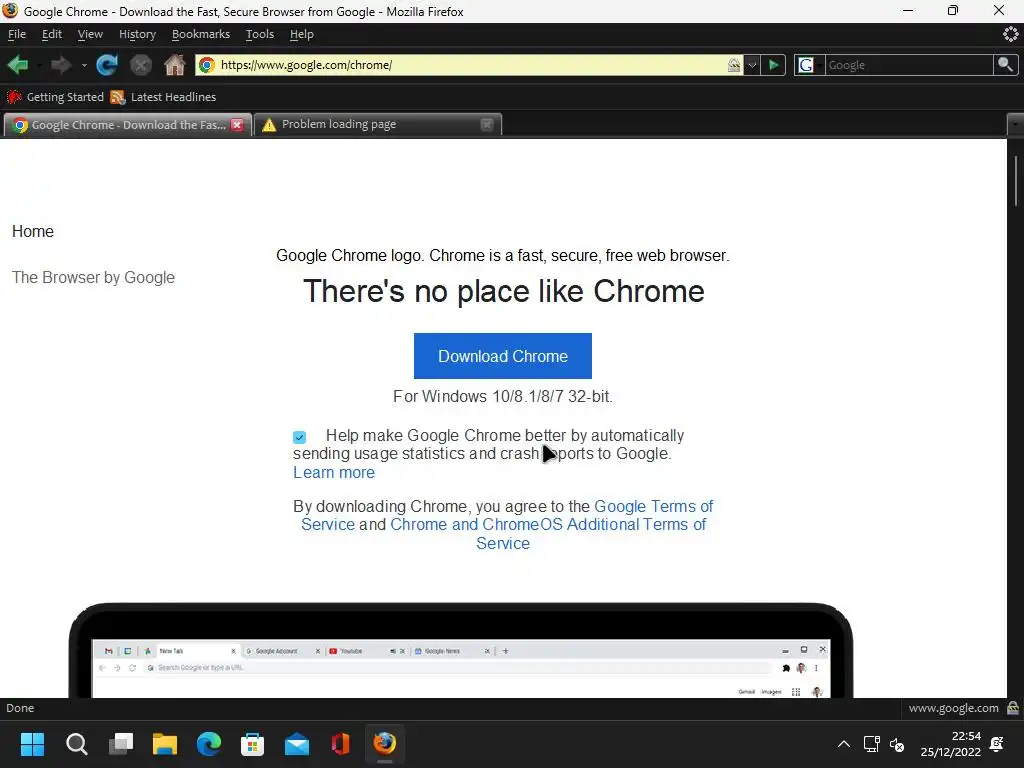Open the Learn more link
This screenshot has height=768, width=1024.
point(334,472)
